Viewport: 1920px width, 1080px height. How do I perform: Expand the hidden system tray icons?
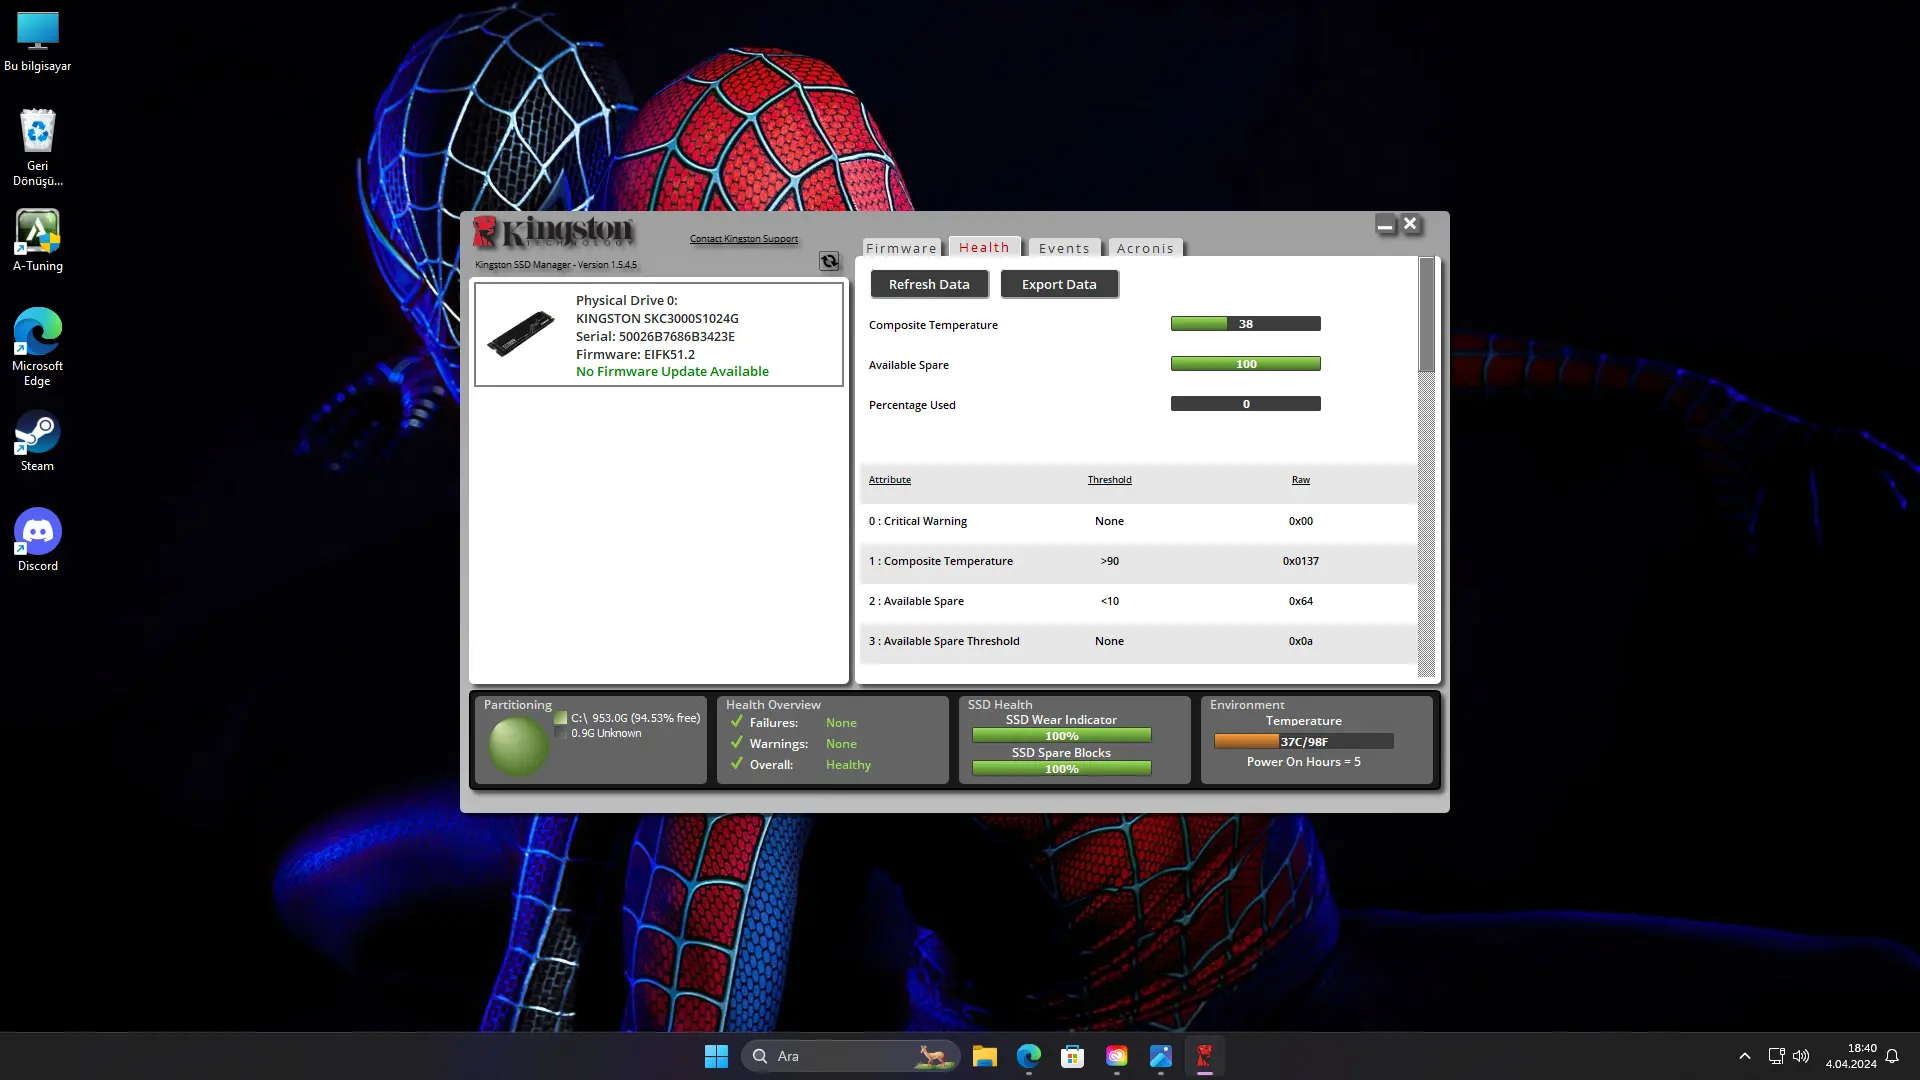coord(1745,1056)
